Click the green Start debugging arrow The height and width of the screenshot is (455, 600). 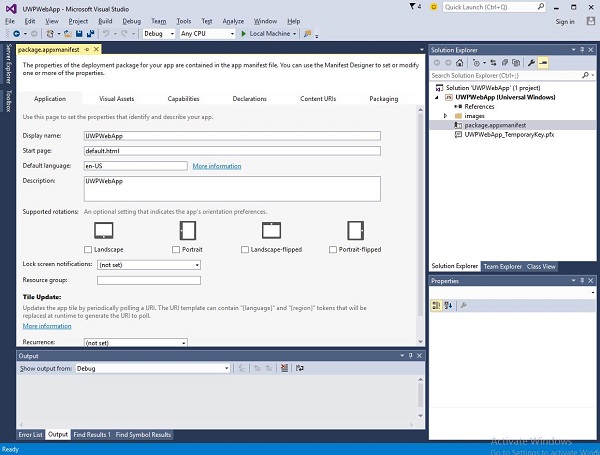(x=242, y=33)
